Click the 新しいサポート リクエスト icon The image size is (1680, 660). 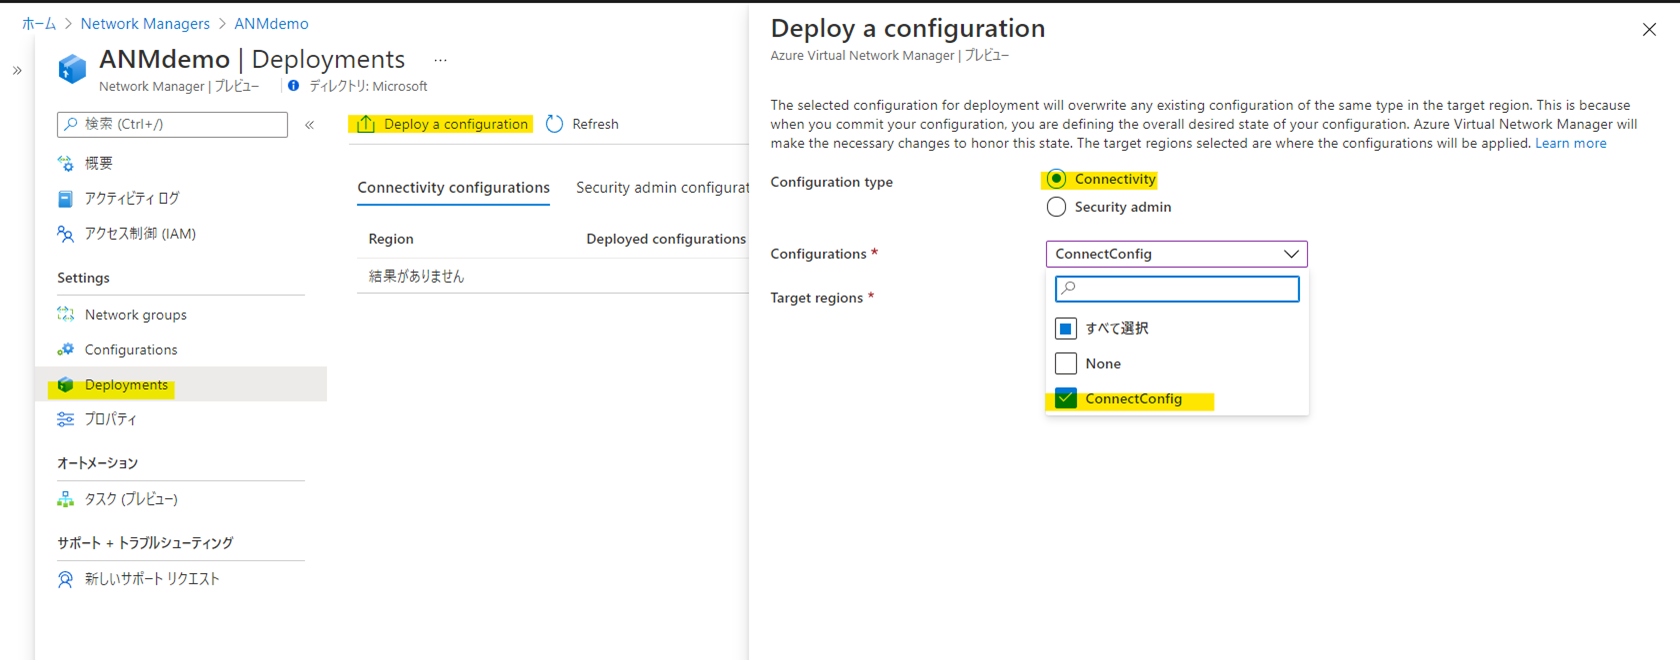pyautogui.click(x=66, y=579)
